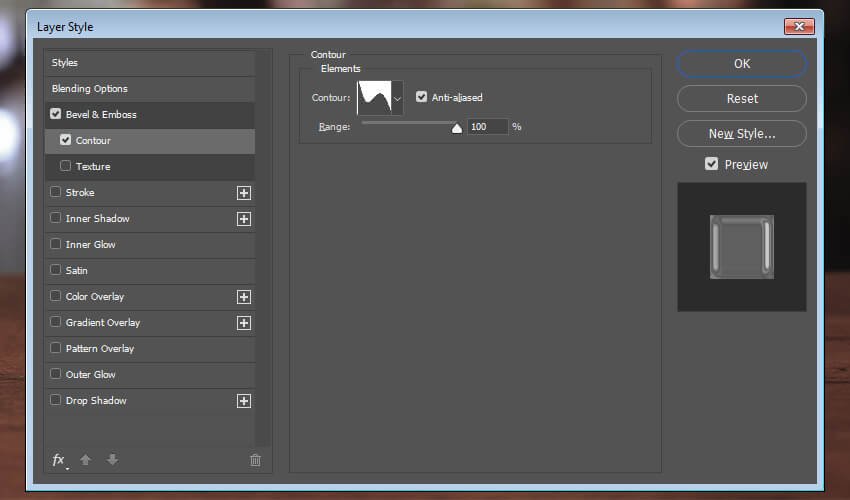This screenshot has height=500, width=850.
Task: Confirm with the OK button
Action: 742,63
